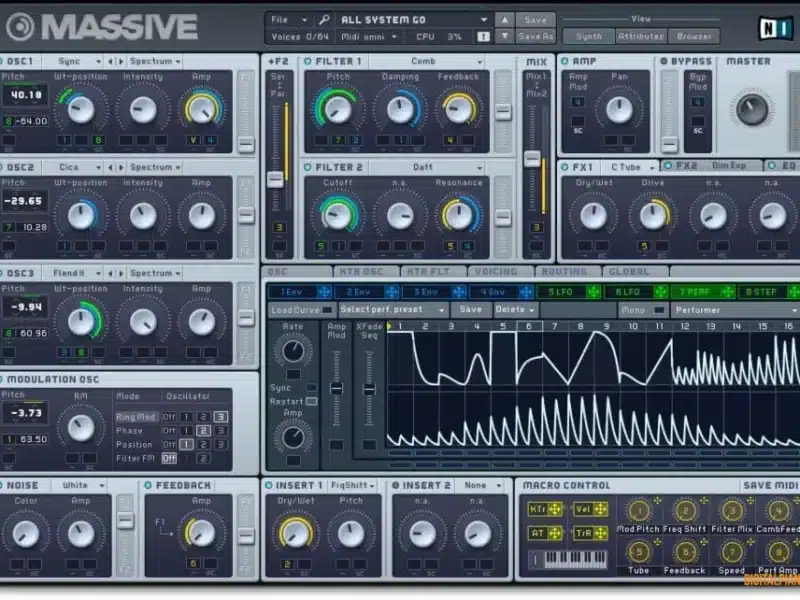800x600 pixels.
Task: Click OSC1 pitch value 40.18 field
Action: tap(26, 95)
